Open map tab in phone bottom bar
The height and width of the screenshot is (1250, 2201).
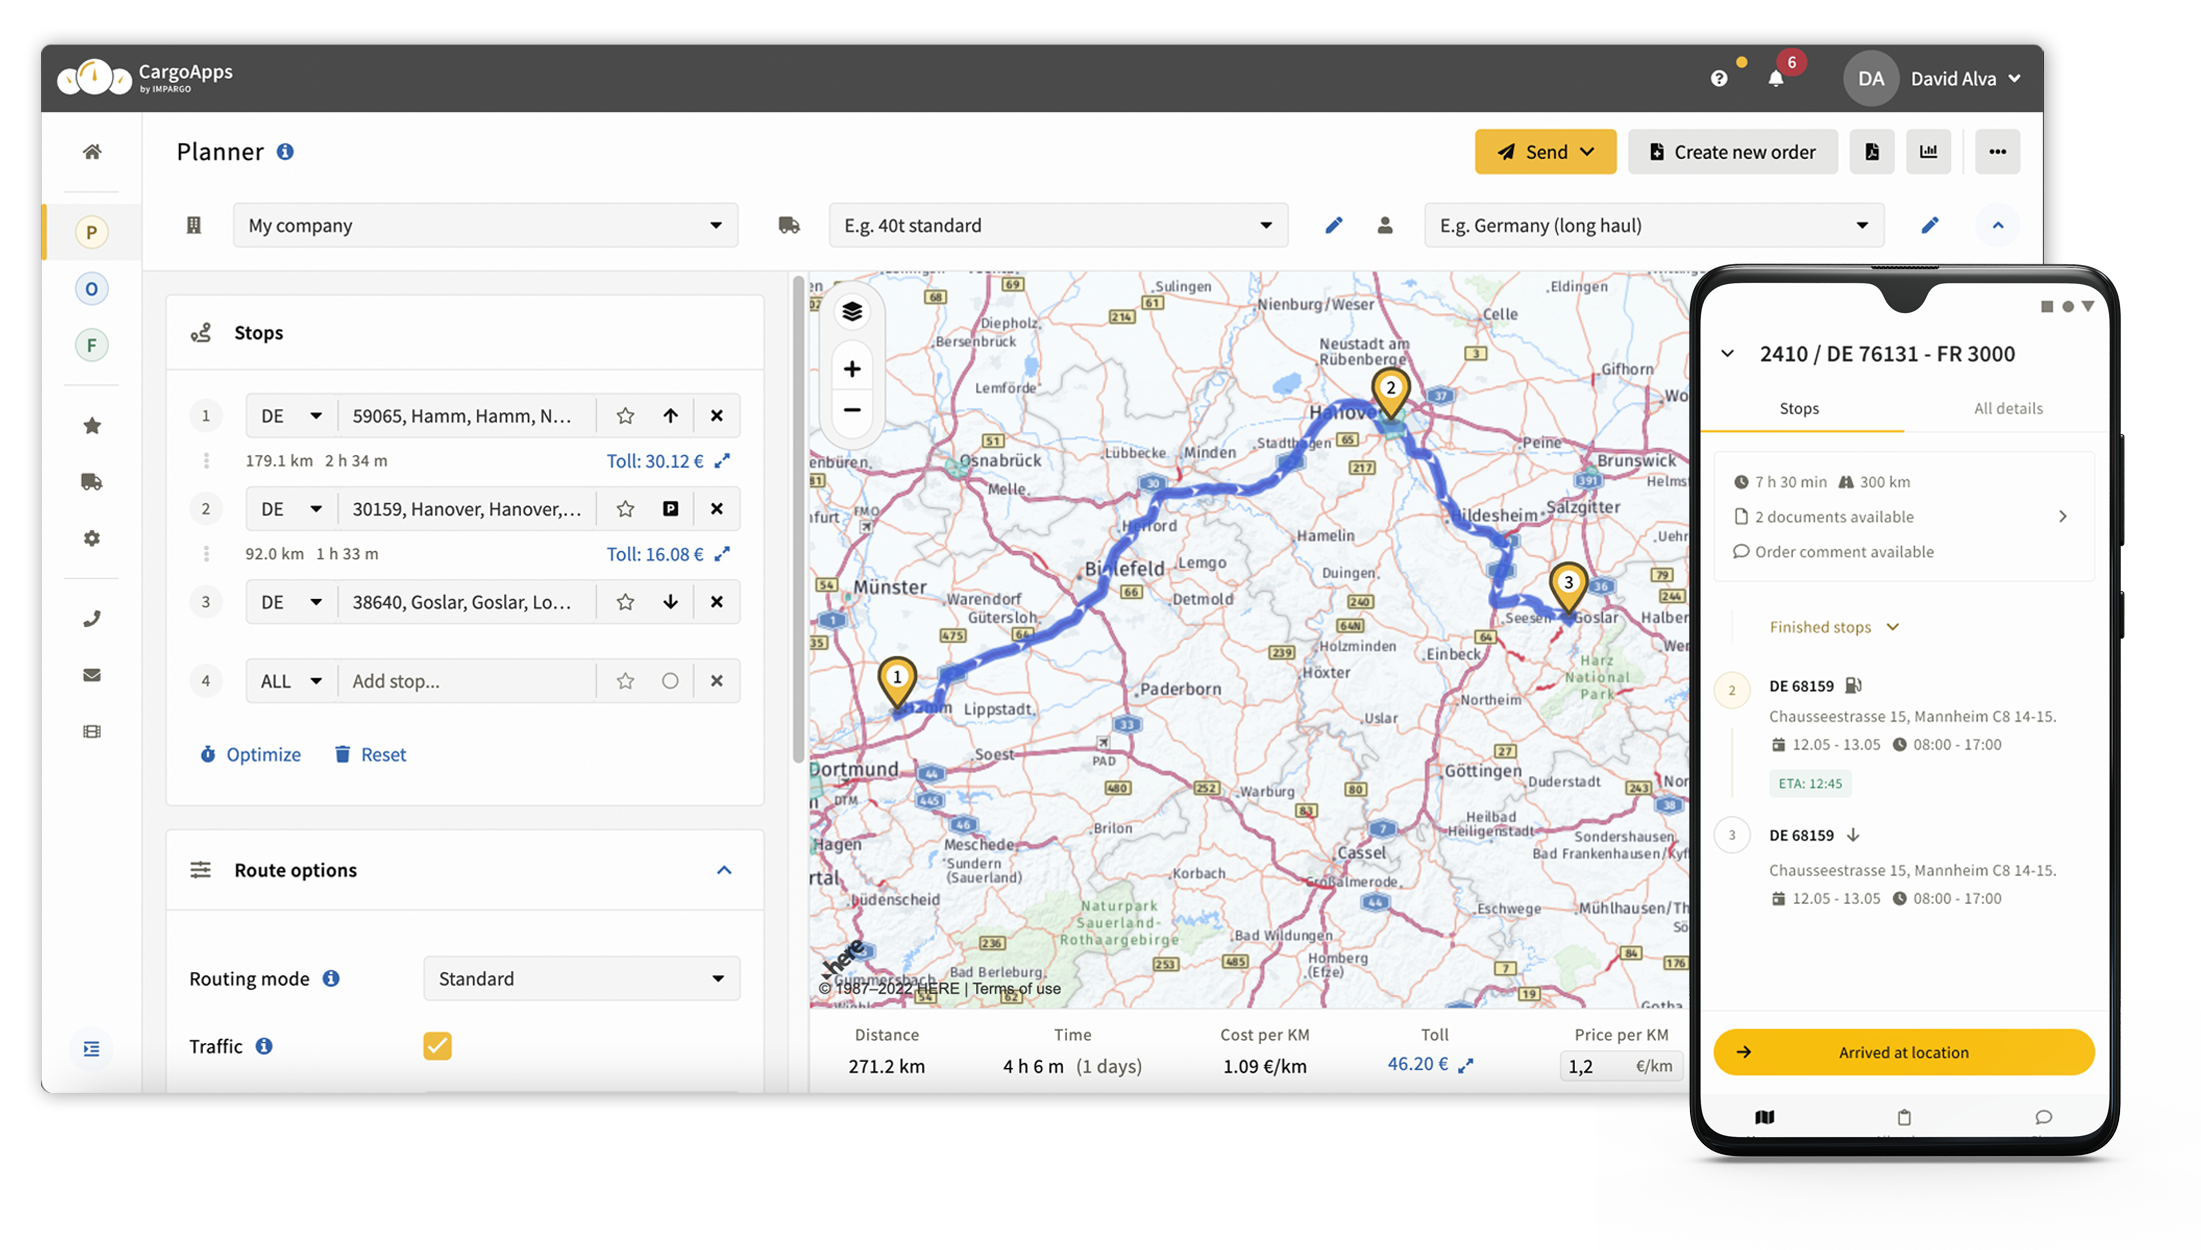[x=1765, y=1117]
